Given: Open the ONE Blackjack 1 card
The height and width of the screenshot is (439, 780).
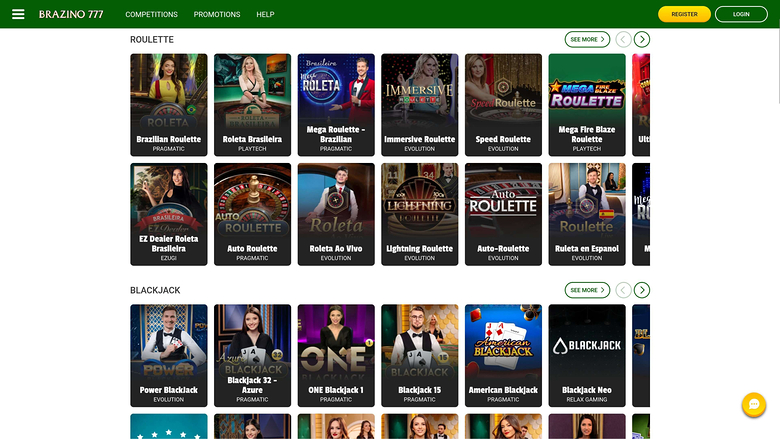Looking at the screenshot, I should [336, 355].
